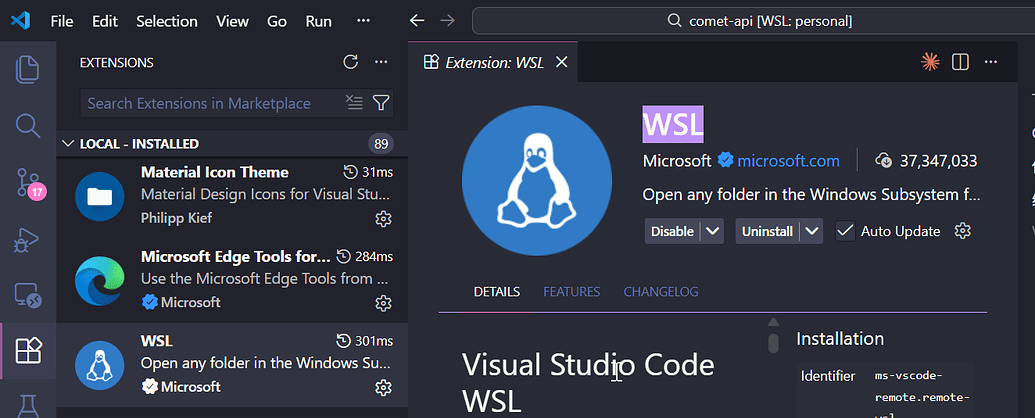Click the Microsoft publisher name
The height and width of the screenshot is (418, 1035).
pyautogui.click(x=677, y=160)
